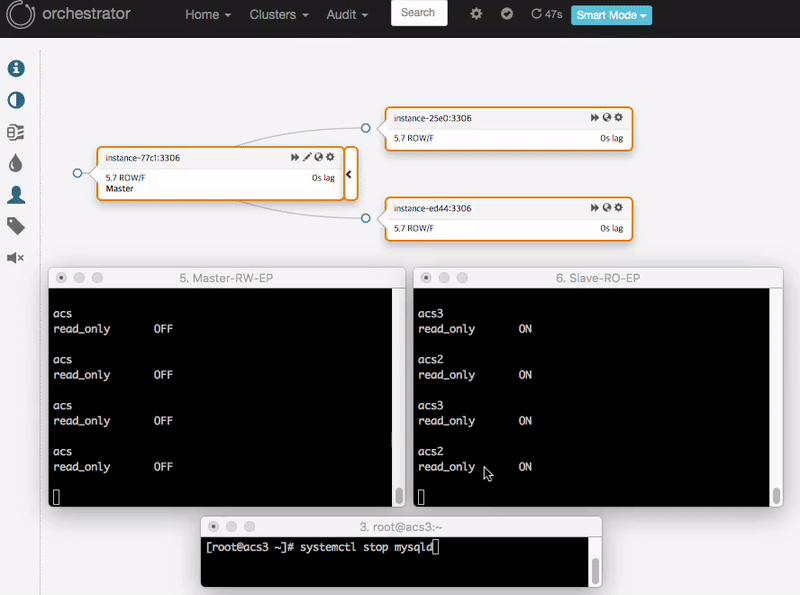
Task: Select the colorize contrast icon in the sidebar
Action: [15, 100]
